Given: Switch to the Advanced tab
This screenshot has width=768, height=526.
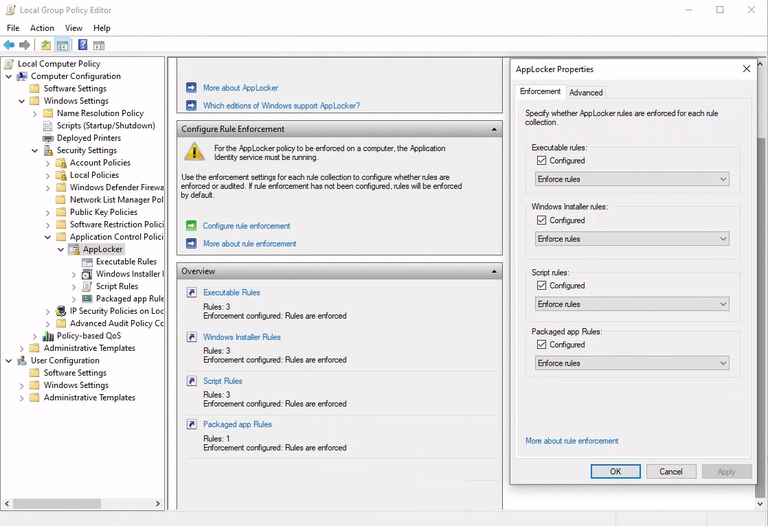Looking at the screenshot, I should 586,92.
